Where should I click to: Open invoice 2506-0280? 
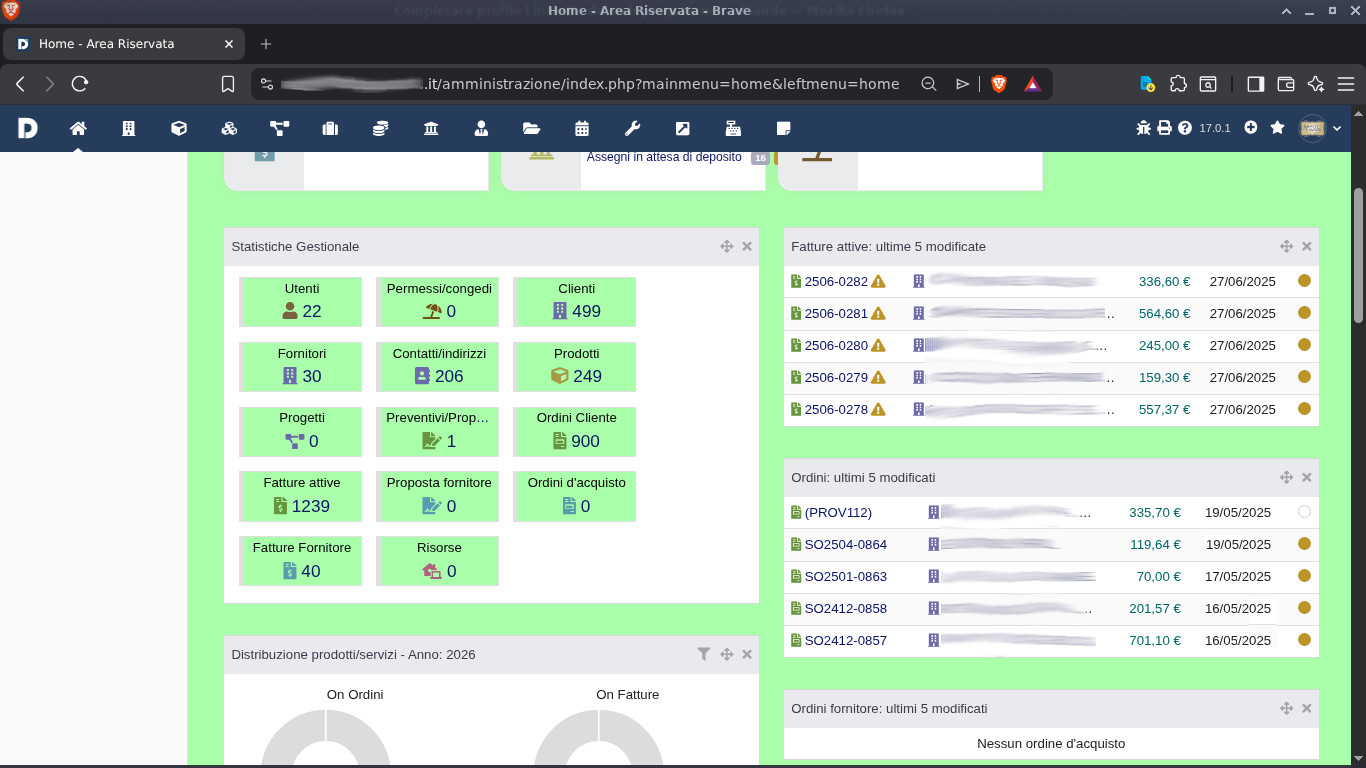coord(836,345)
